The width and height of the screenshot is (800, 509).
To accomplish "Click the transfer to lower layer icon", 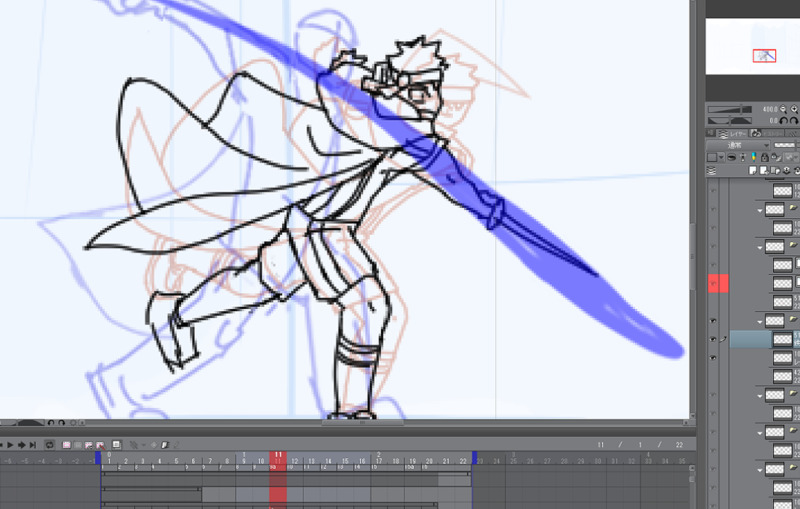I will pos(786,170).
